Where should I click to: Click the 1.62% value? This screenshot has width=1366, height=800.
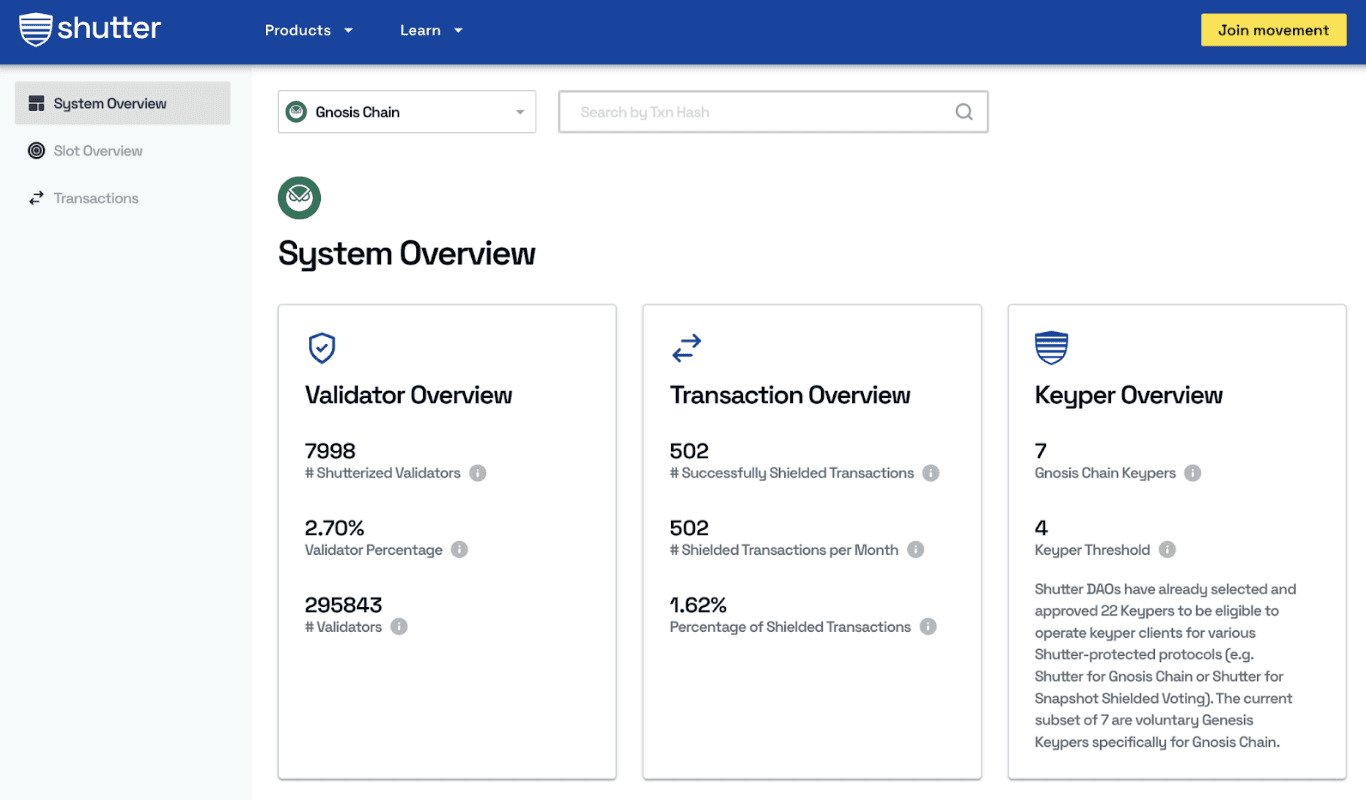click(698, 605)
